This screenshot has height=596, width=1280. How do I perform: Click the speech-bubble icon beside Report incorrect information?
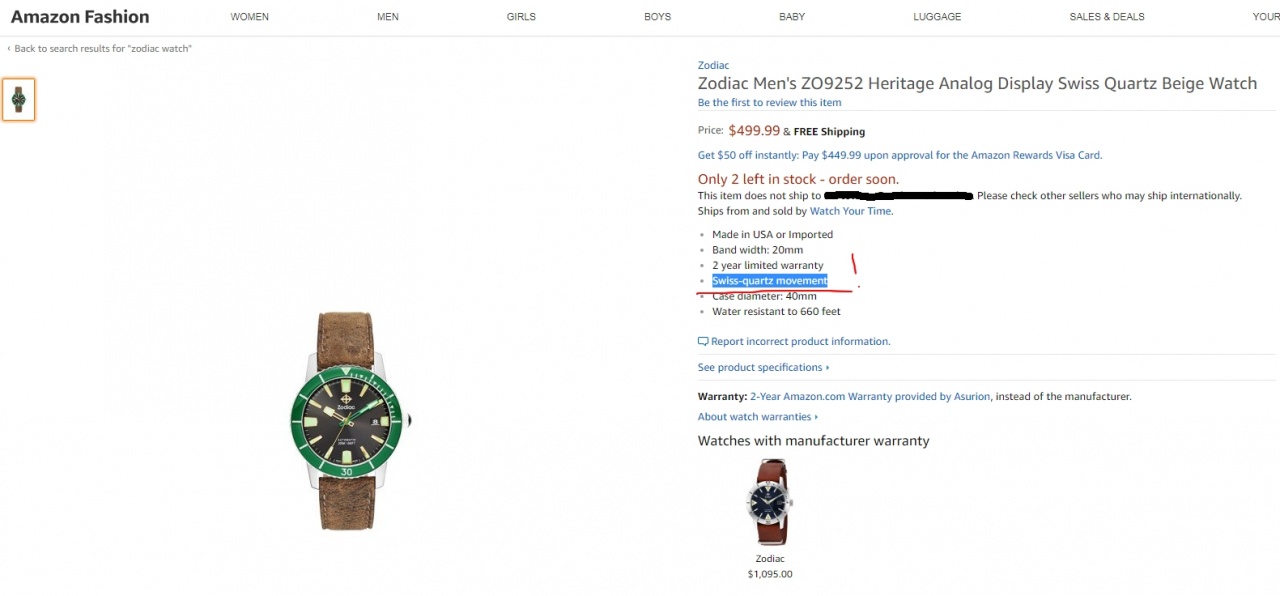(703, 342)
